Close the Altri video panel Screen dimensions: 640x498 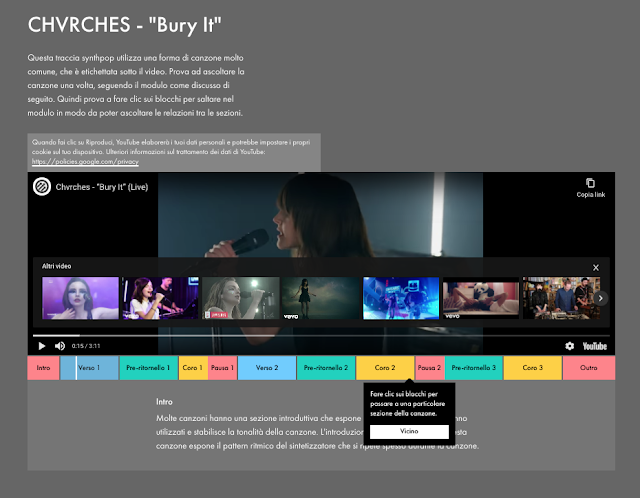click(596, 268)
